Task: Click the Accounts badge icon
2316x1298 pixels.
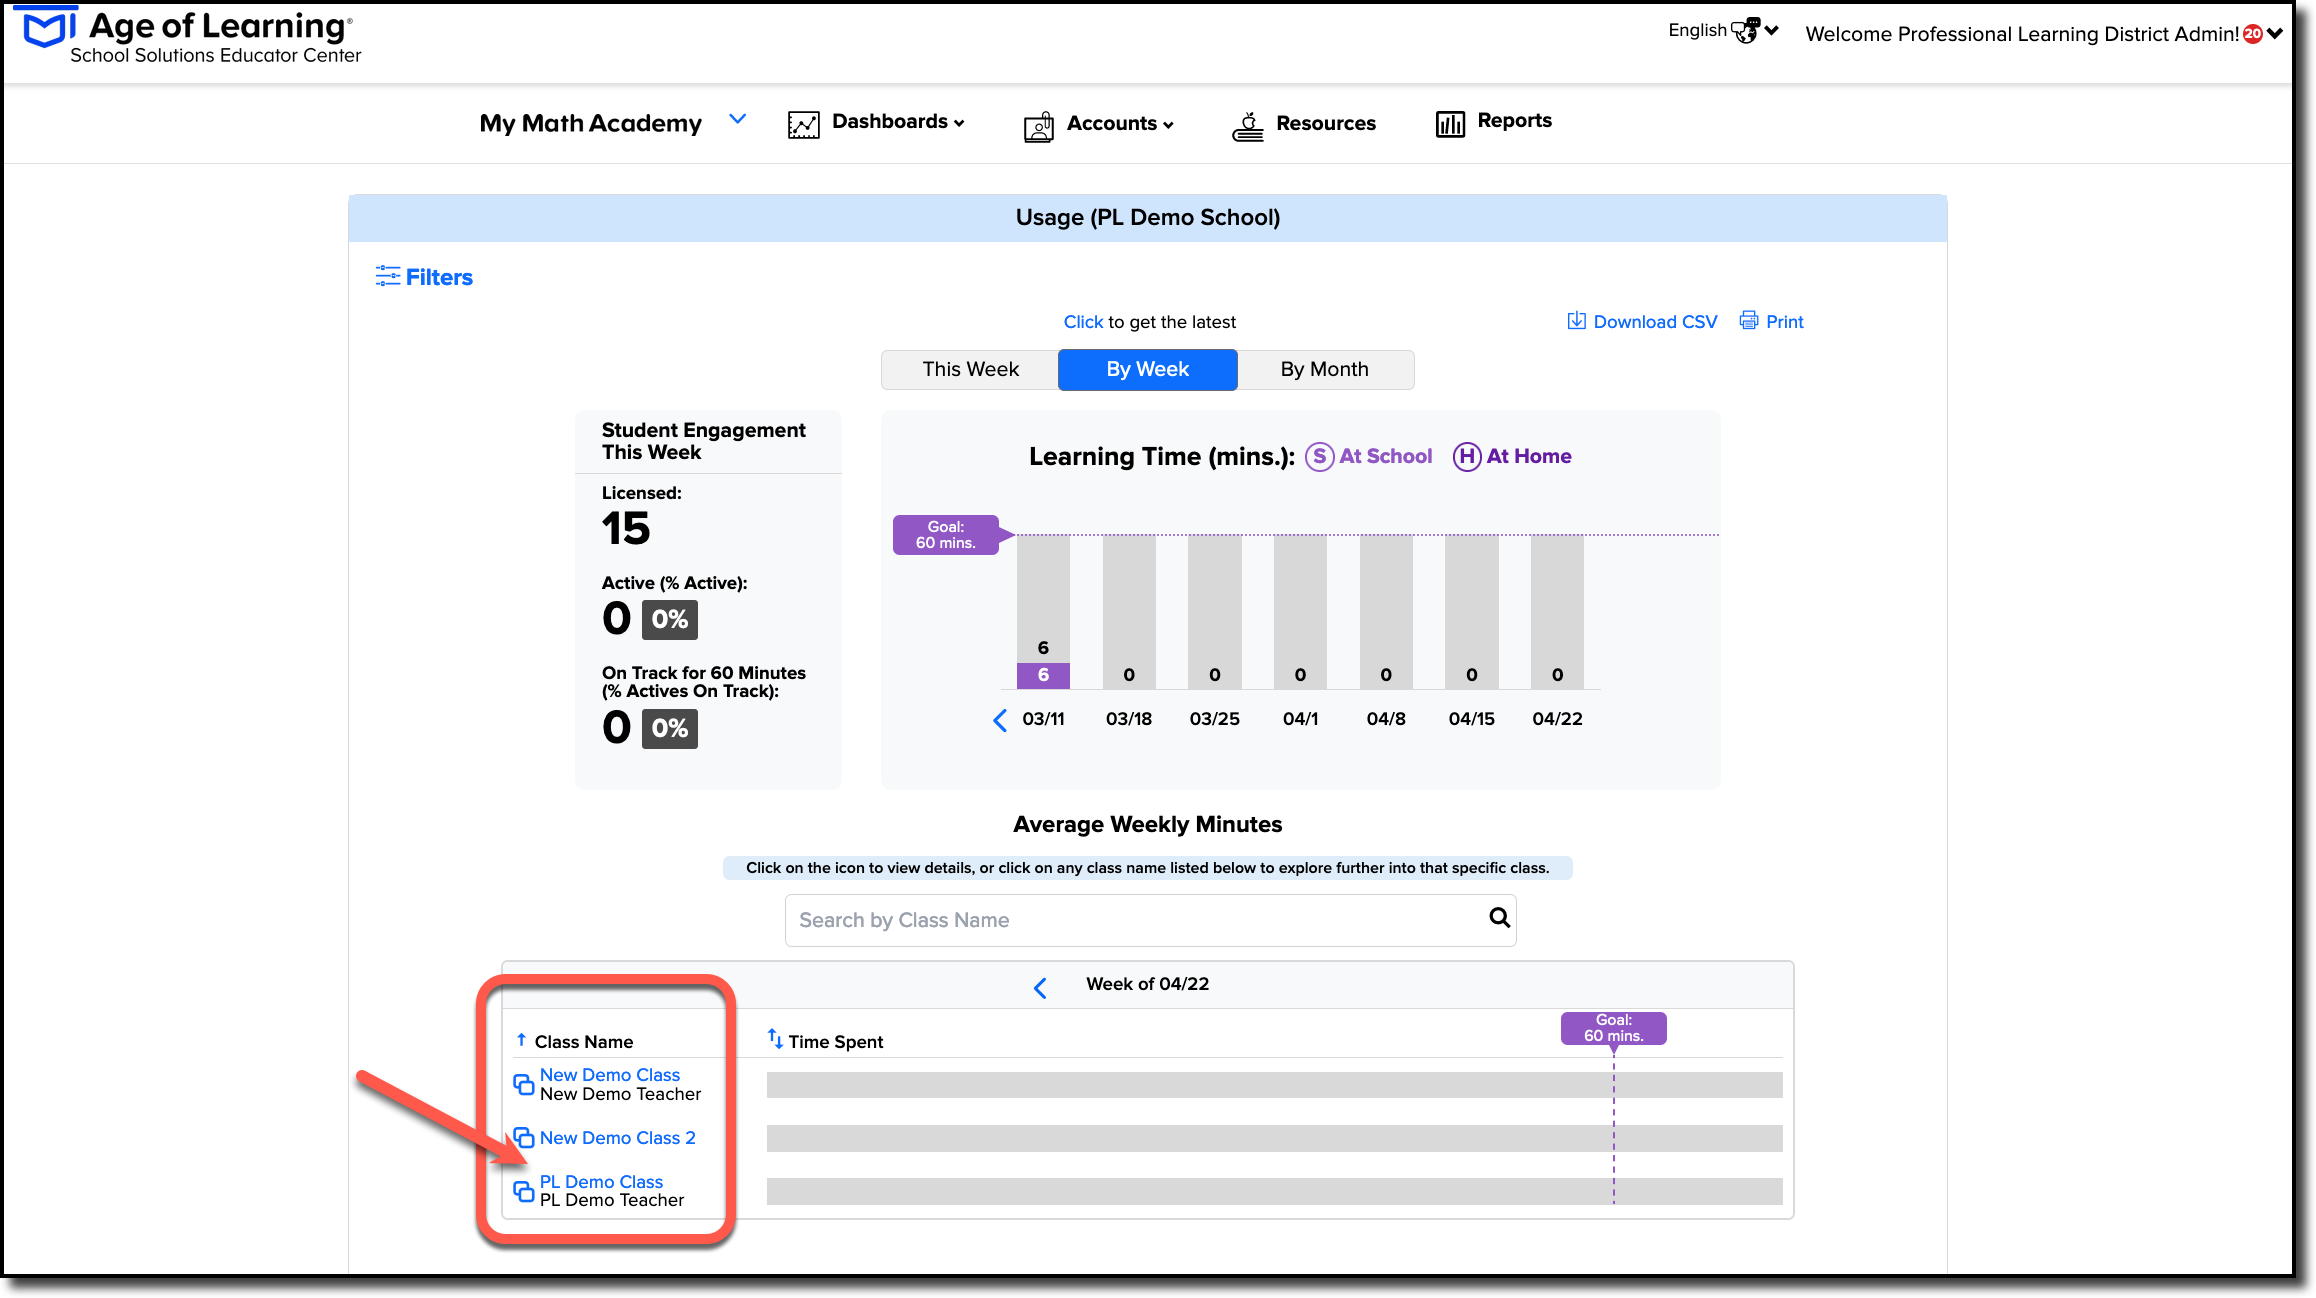Action: (x=1039, y=126)
